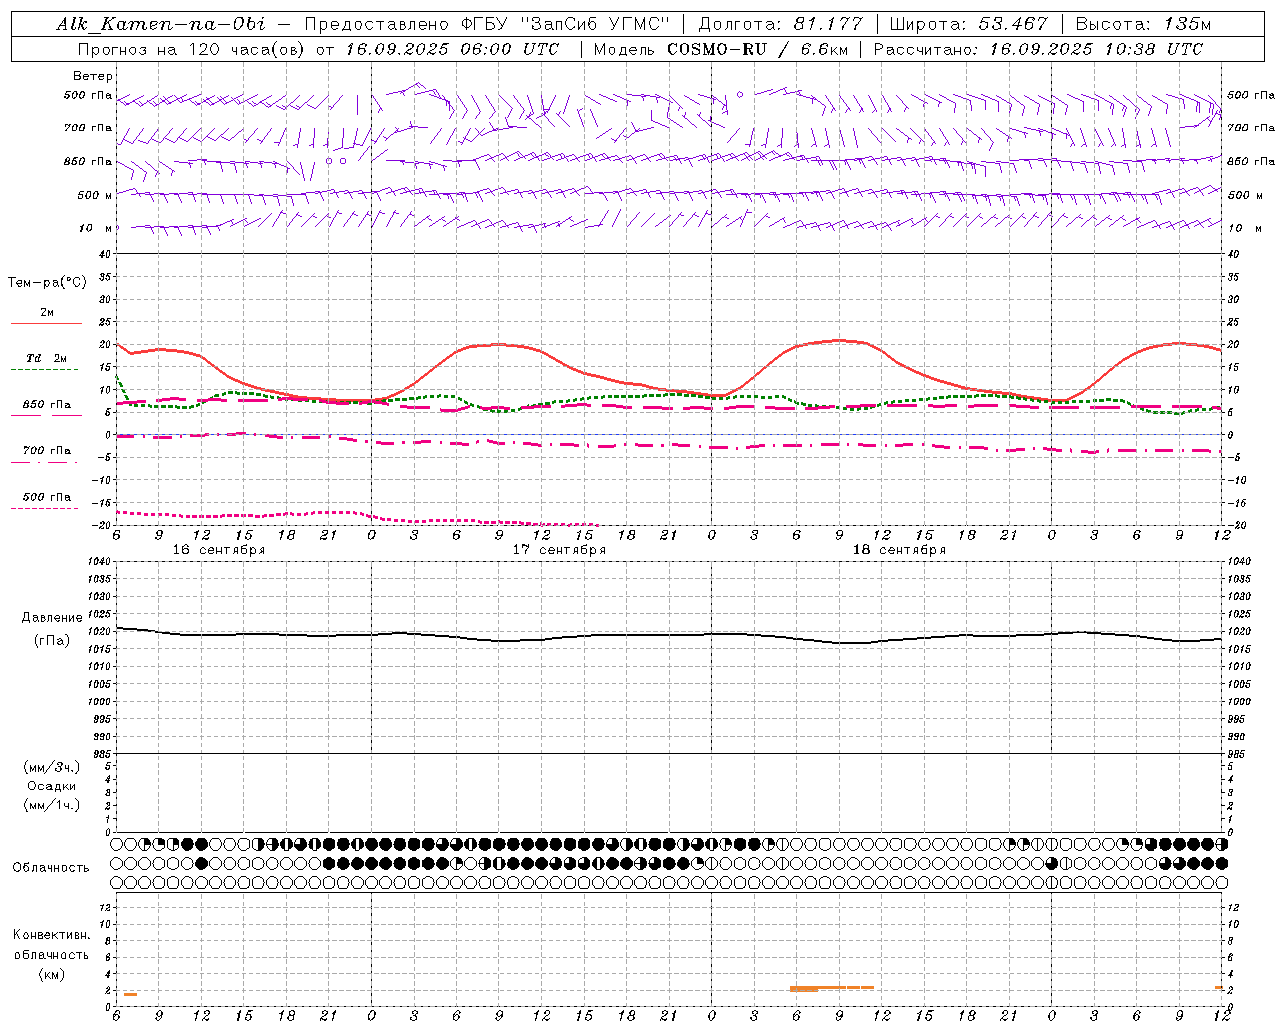Select the longitude value Долгота: 81.177
1280x1024 pixels.
click(x=780, y=24)
